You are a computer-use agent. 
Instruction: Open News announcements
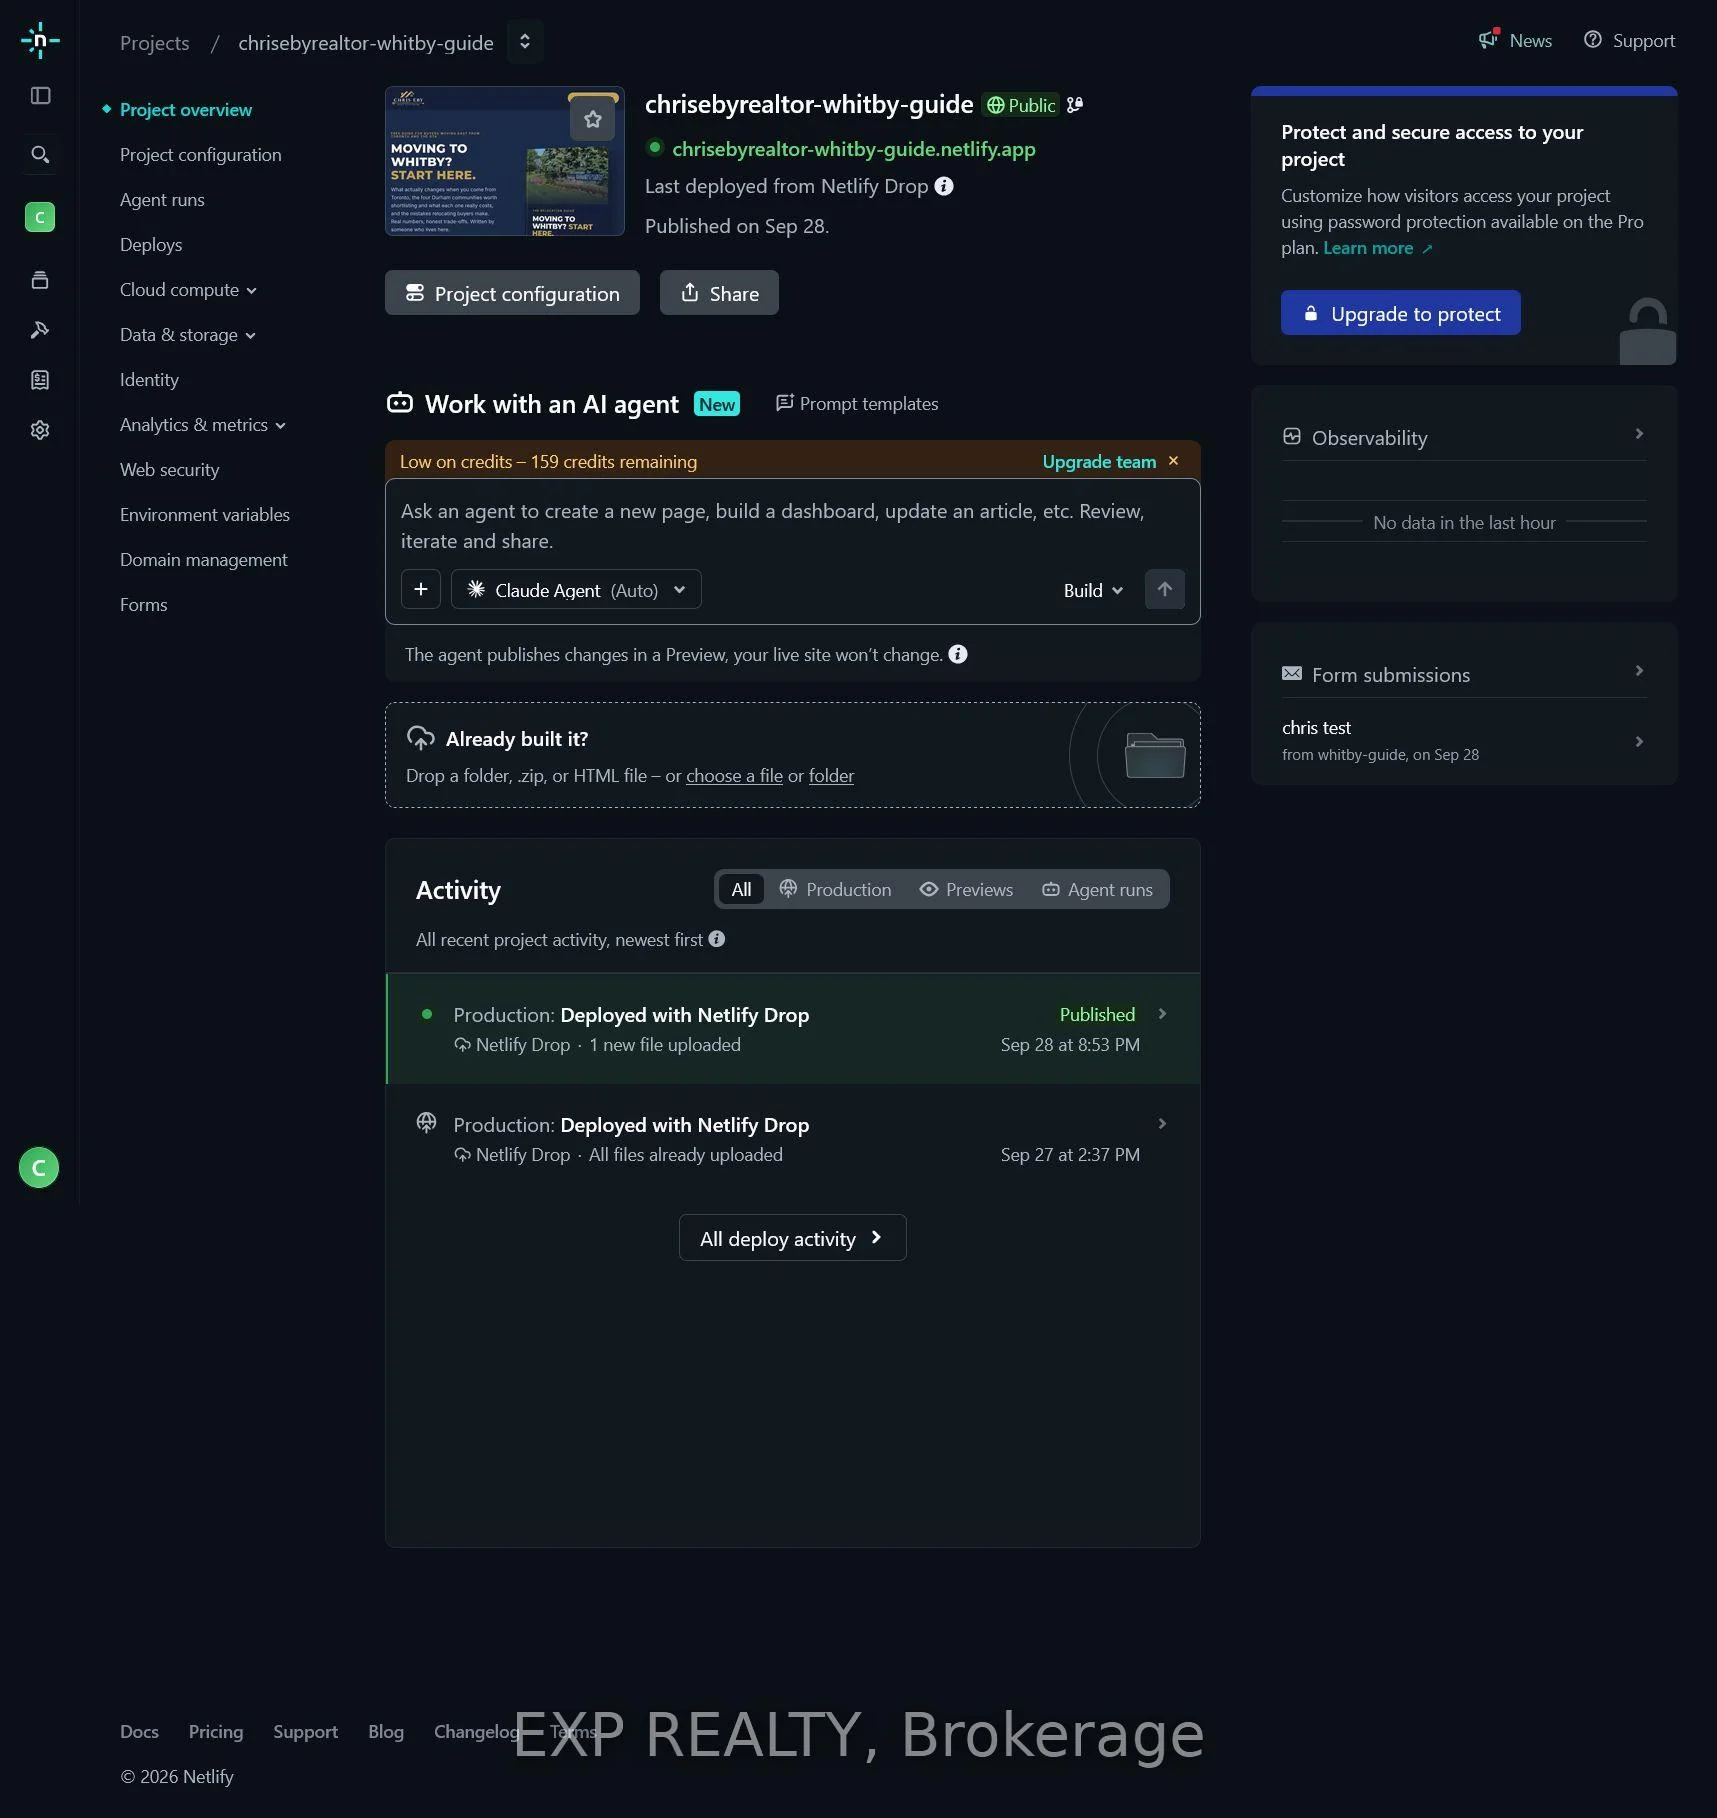(x=1516, y=40)
